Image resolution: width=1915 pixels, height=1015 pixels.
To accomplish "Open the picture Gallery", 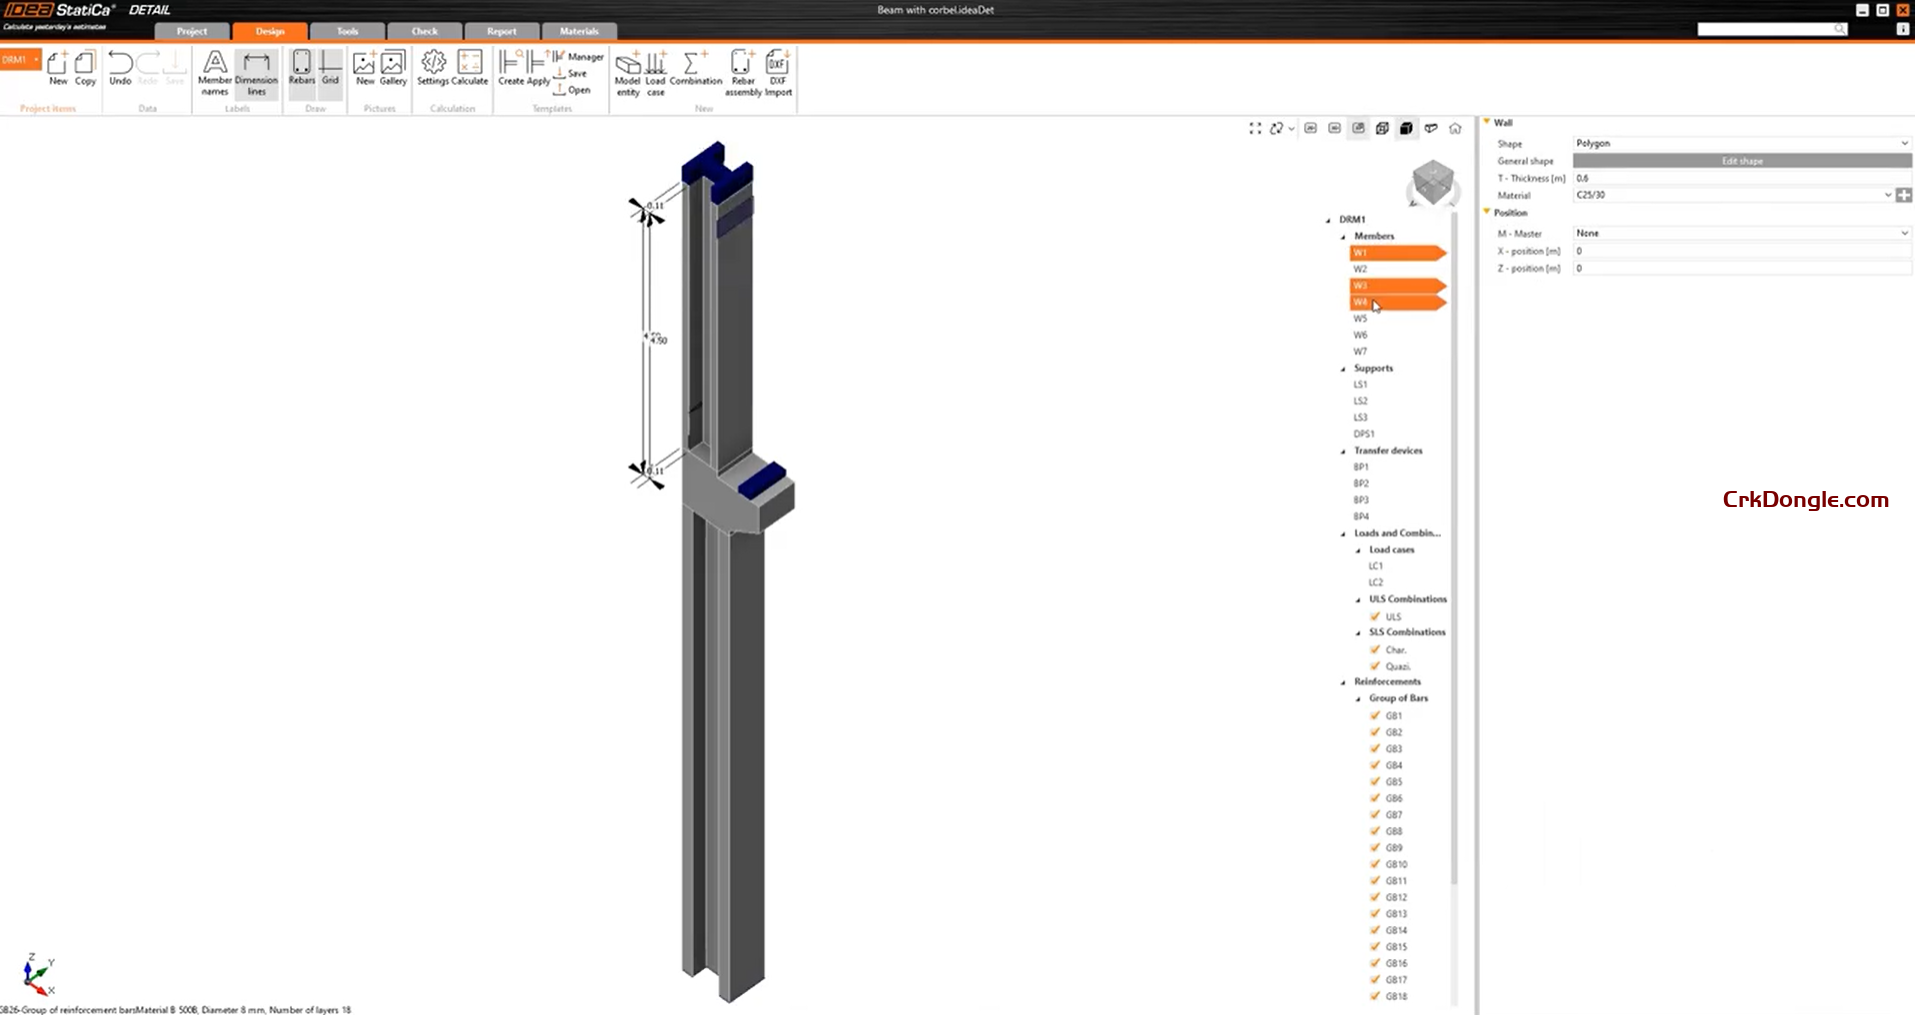I will 393,68.
